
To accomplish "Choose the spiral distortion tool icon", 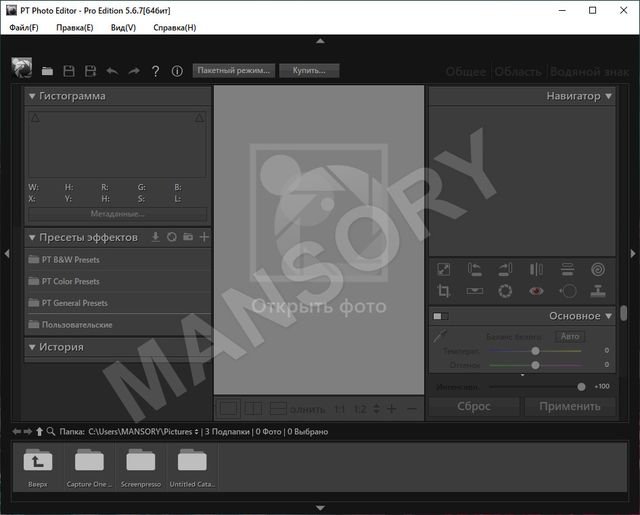I will [597, 268].
